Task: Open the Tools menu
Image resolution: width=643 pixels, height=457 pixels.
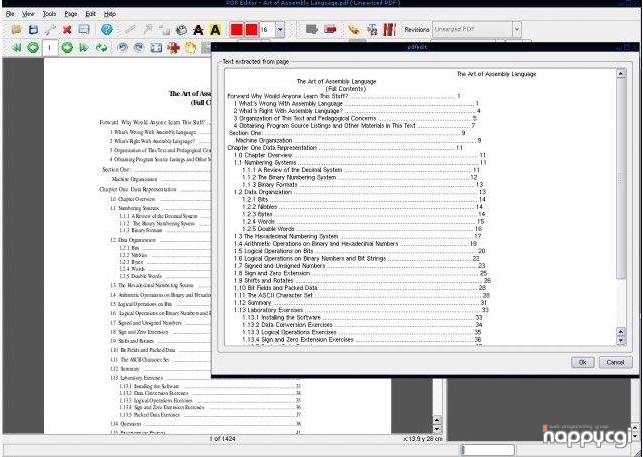Action: pyautogui.click(x=49, y=14)
